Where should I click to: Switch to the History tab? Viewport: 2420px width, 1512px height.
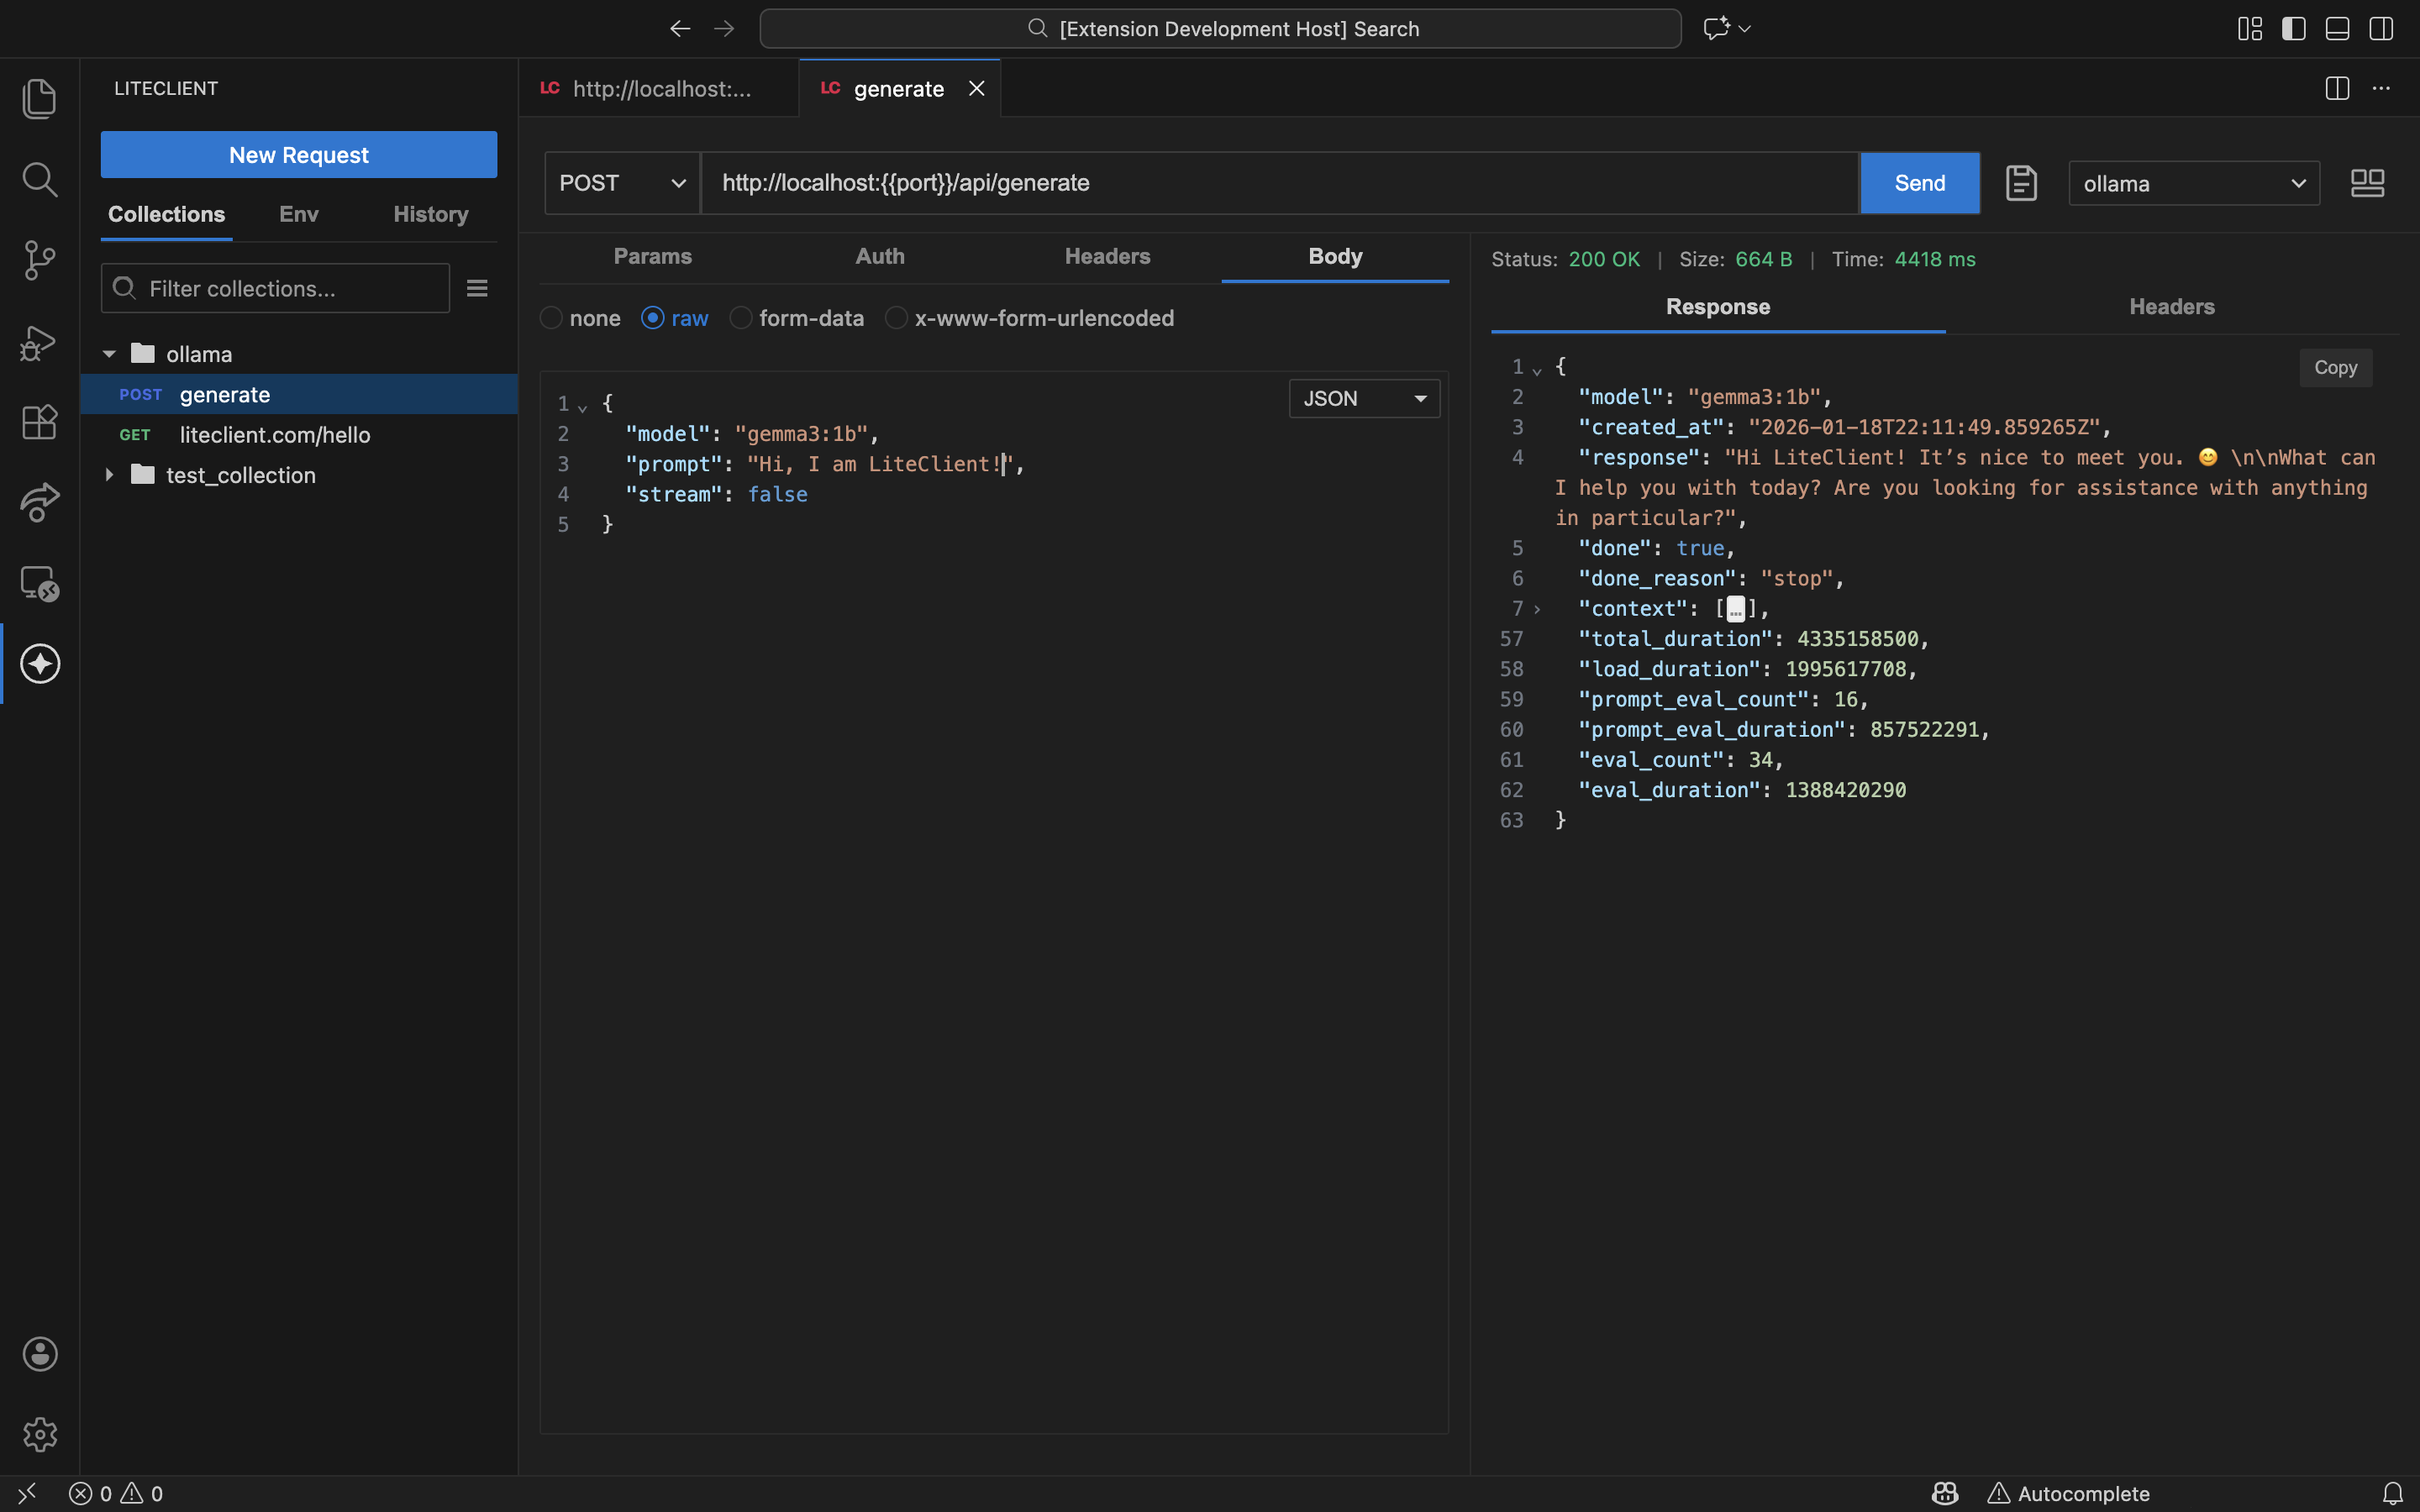tap(430, 214)
